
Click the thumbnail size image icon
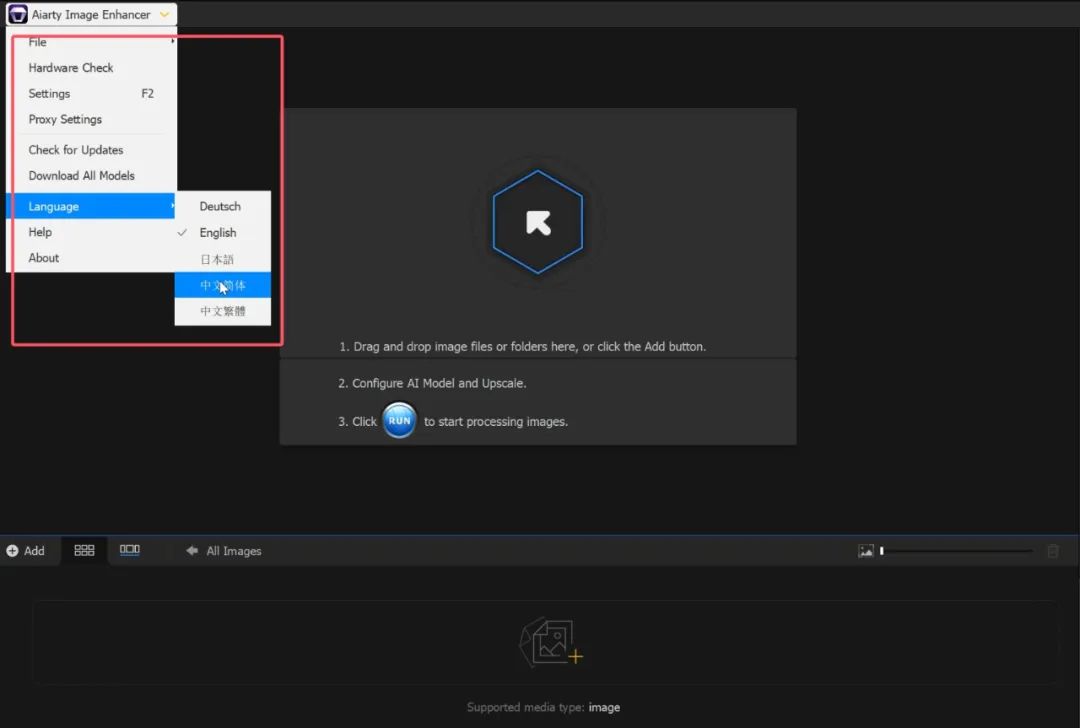pyautogui.click(x=866, y=551)
